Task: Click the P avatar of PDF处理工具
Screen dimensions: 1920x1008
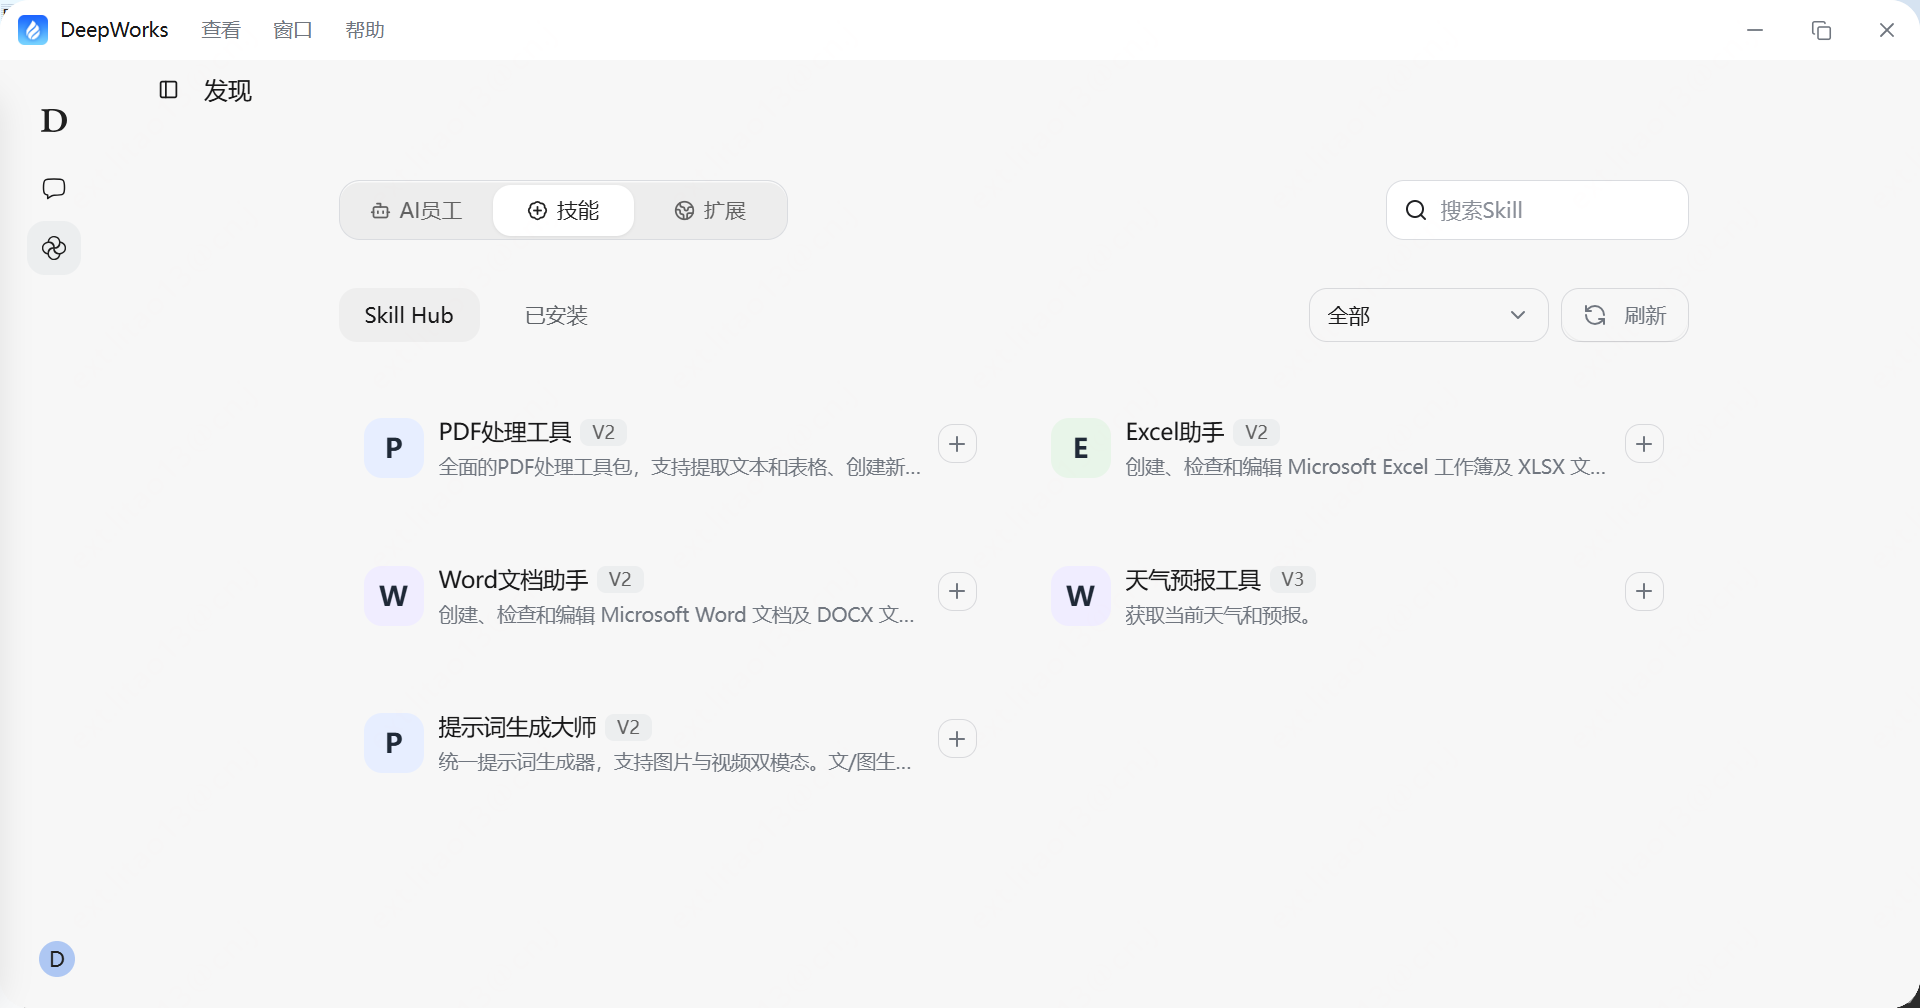Action: pos(394,448)
